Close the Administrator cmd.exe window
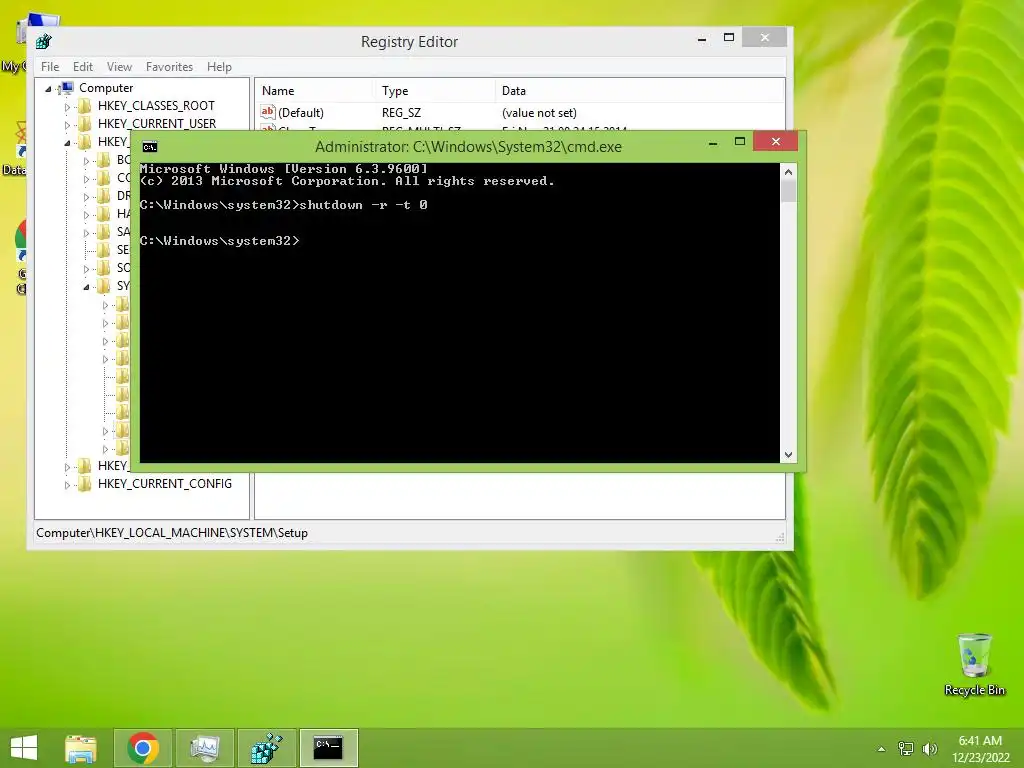Viewport: 1024px width, 768px height. coord(775,141)
